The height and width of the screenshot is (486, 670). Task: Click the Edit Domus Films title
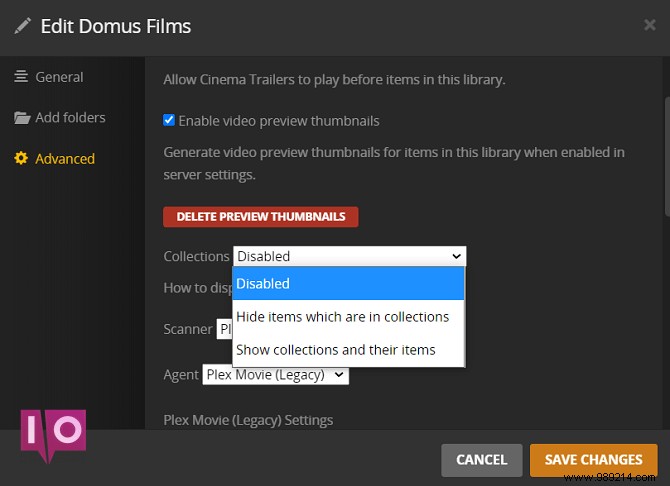point(116,26)
